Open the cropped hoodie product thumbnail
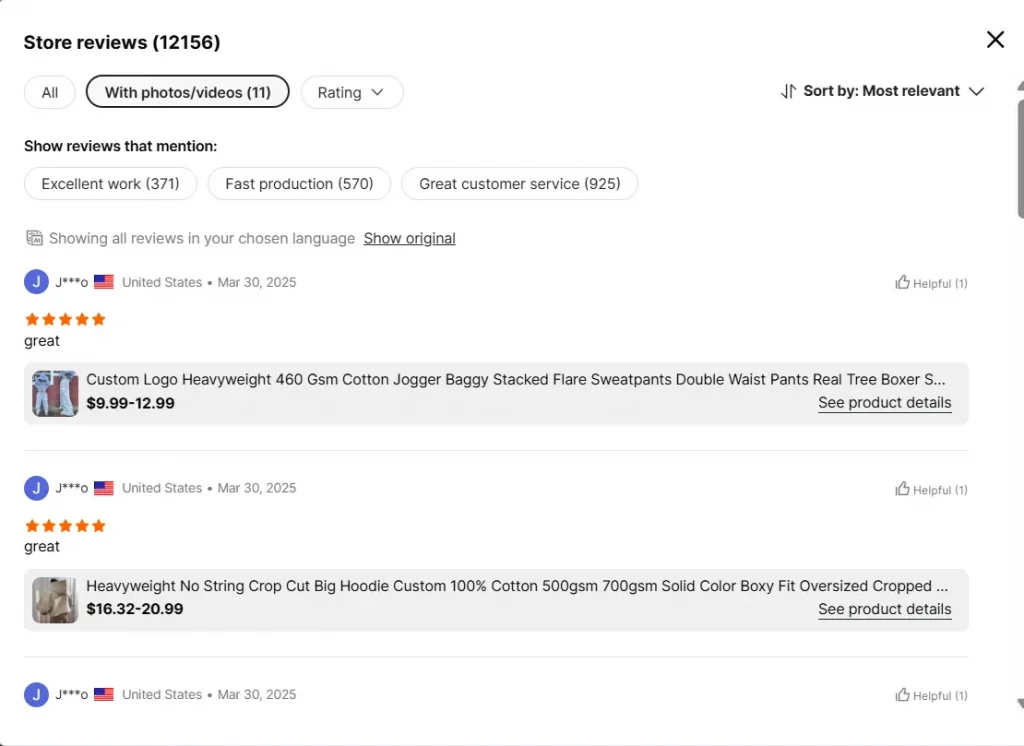Viewport: 1024px width, 746px height. click(55, 600)
